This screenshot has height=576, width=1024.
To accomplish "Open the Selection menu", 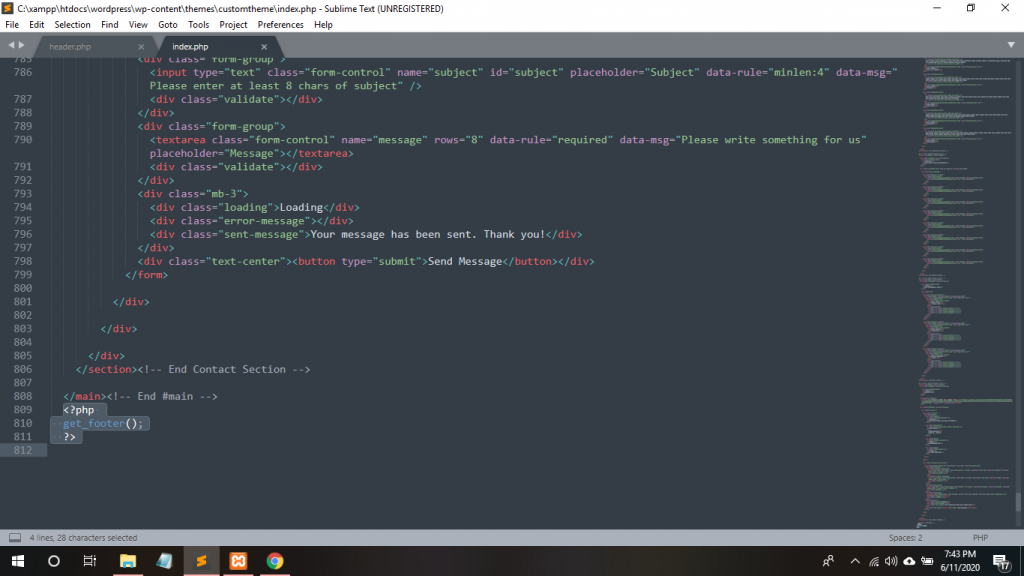I will 72,24.
